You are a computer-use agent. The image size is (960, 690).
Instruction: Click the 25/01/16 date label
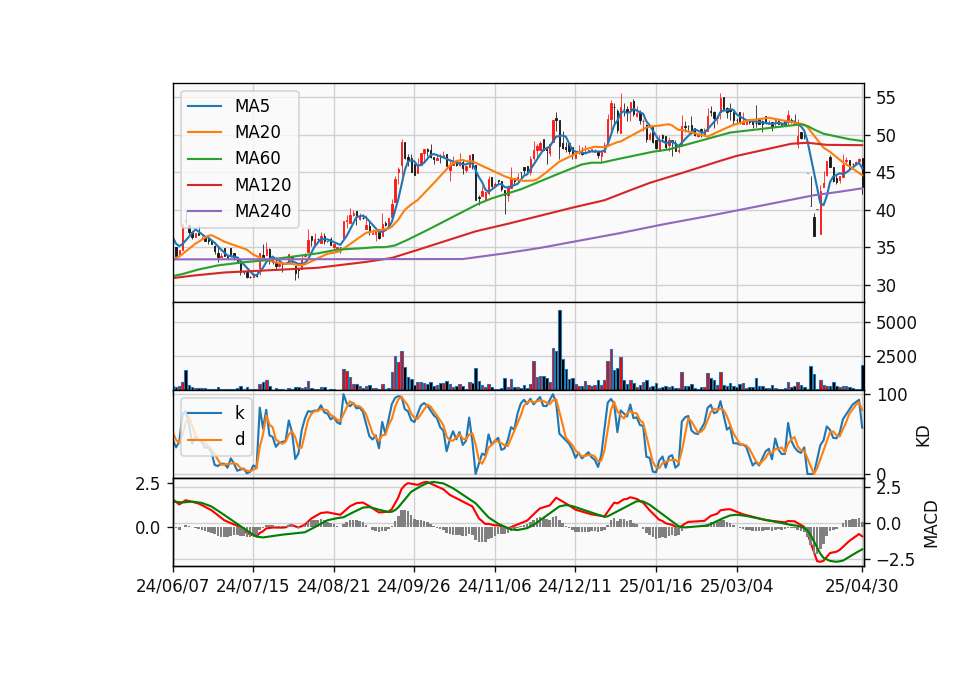click(656, 586)
